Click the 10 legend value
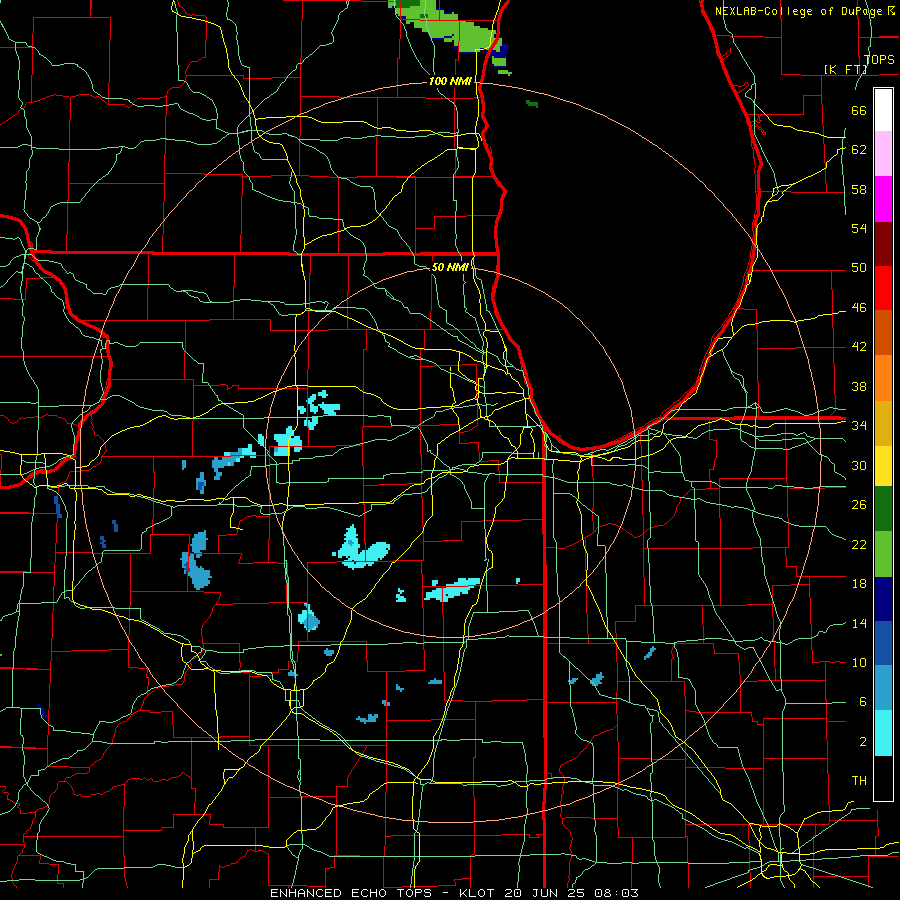This screenshot has height=900, width=900. (859, 662)
